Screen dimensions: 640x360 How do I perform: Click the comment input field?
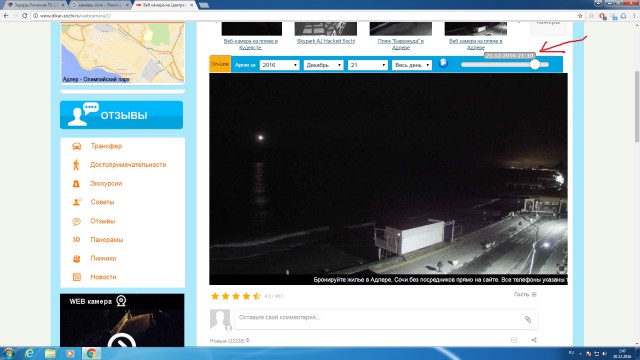click(x=386, y=319)
